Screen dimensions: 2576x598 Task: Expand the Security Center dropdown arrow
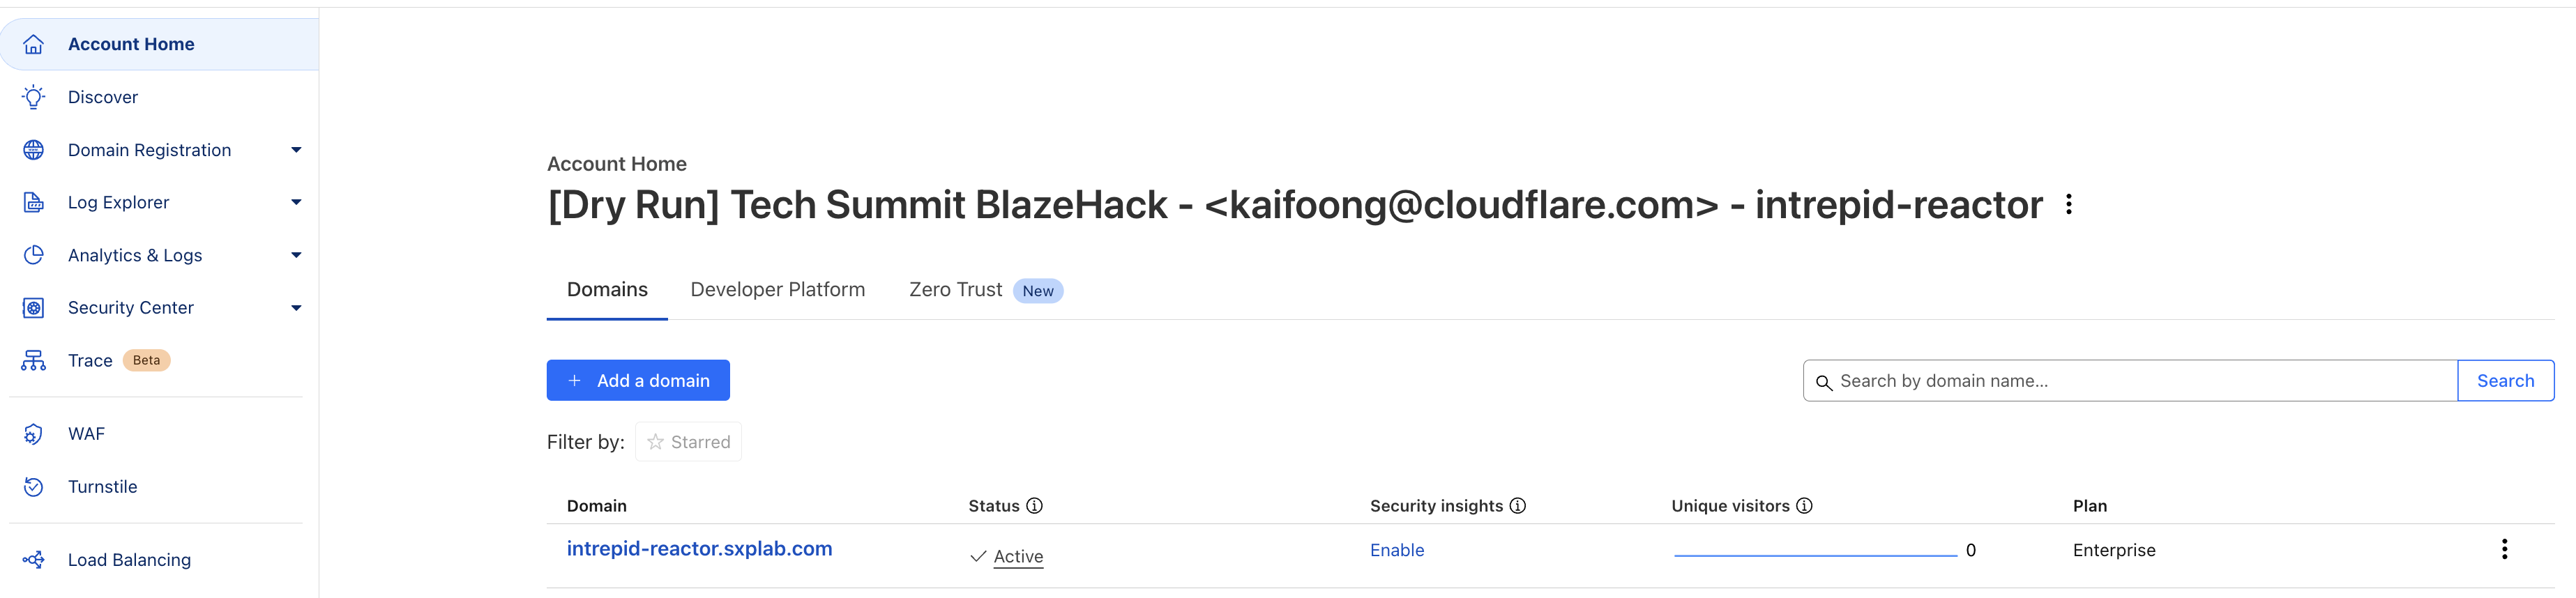pos(296,308)
